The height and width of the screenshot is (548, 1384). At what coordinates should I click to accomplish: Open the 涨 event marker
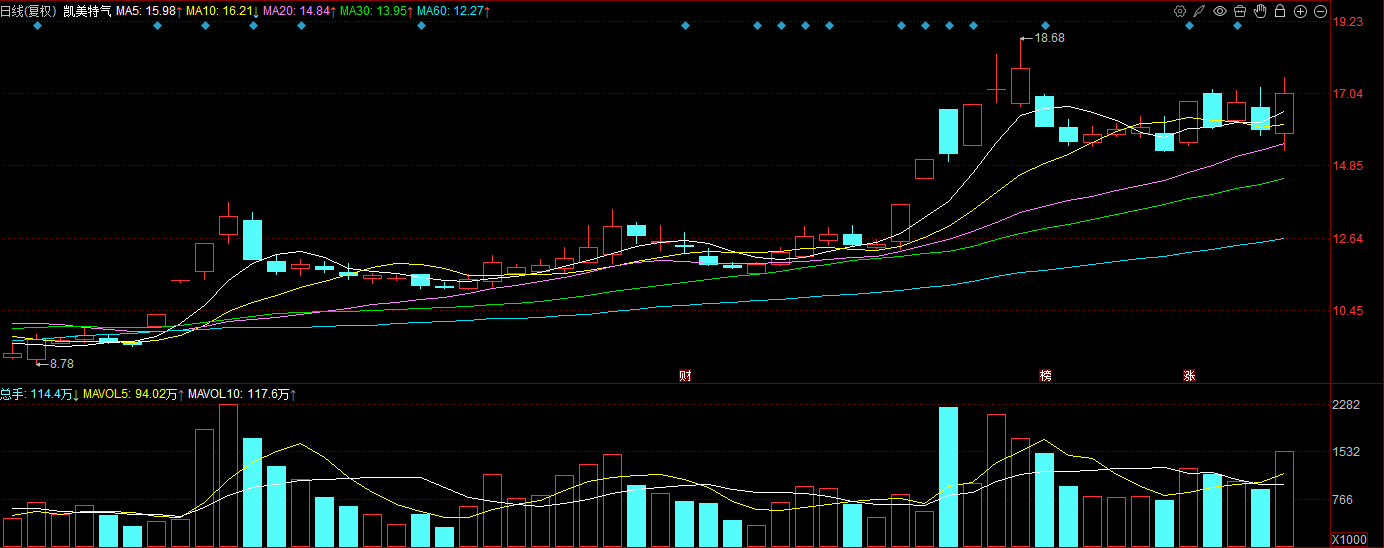[x=1189, y=376]
